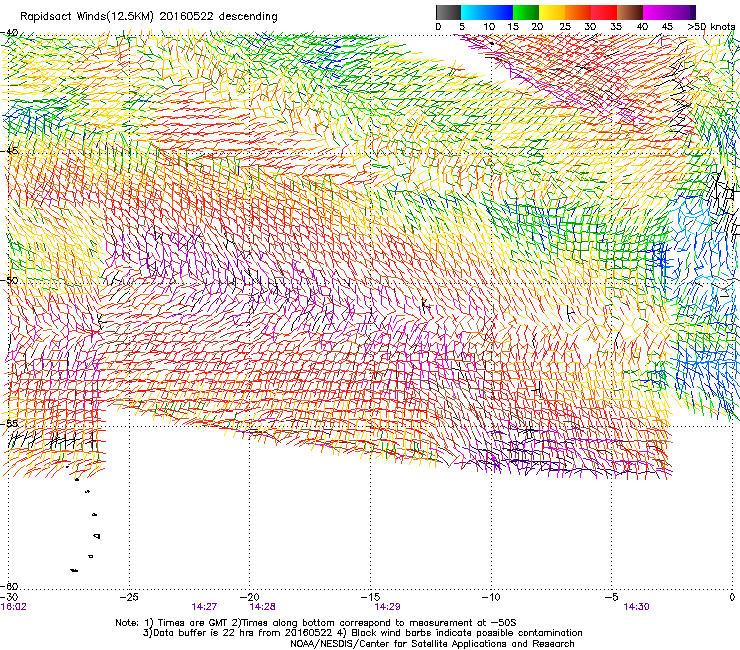Screen dimensions: 740x650
Task: Click the '14:28' time stamp
Action: click(262, 607)
